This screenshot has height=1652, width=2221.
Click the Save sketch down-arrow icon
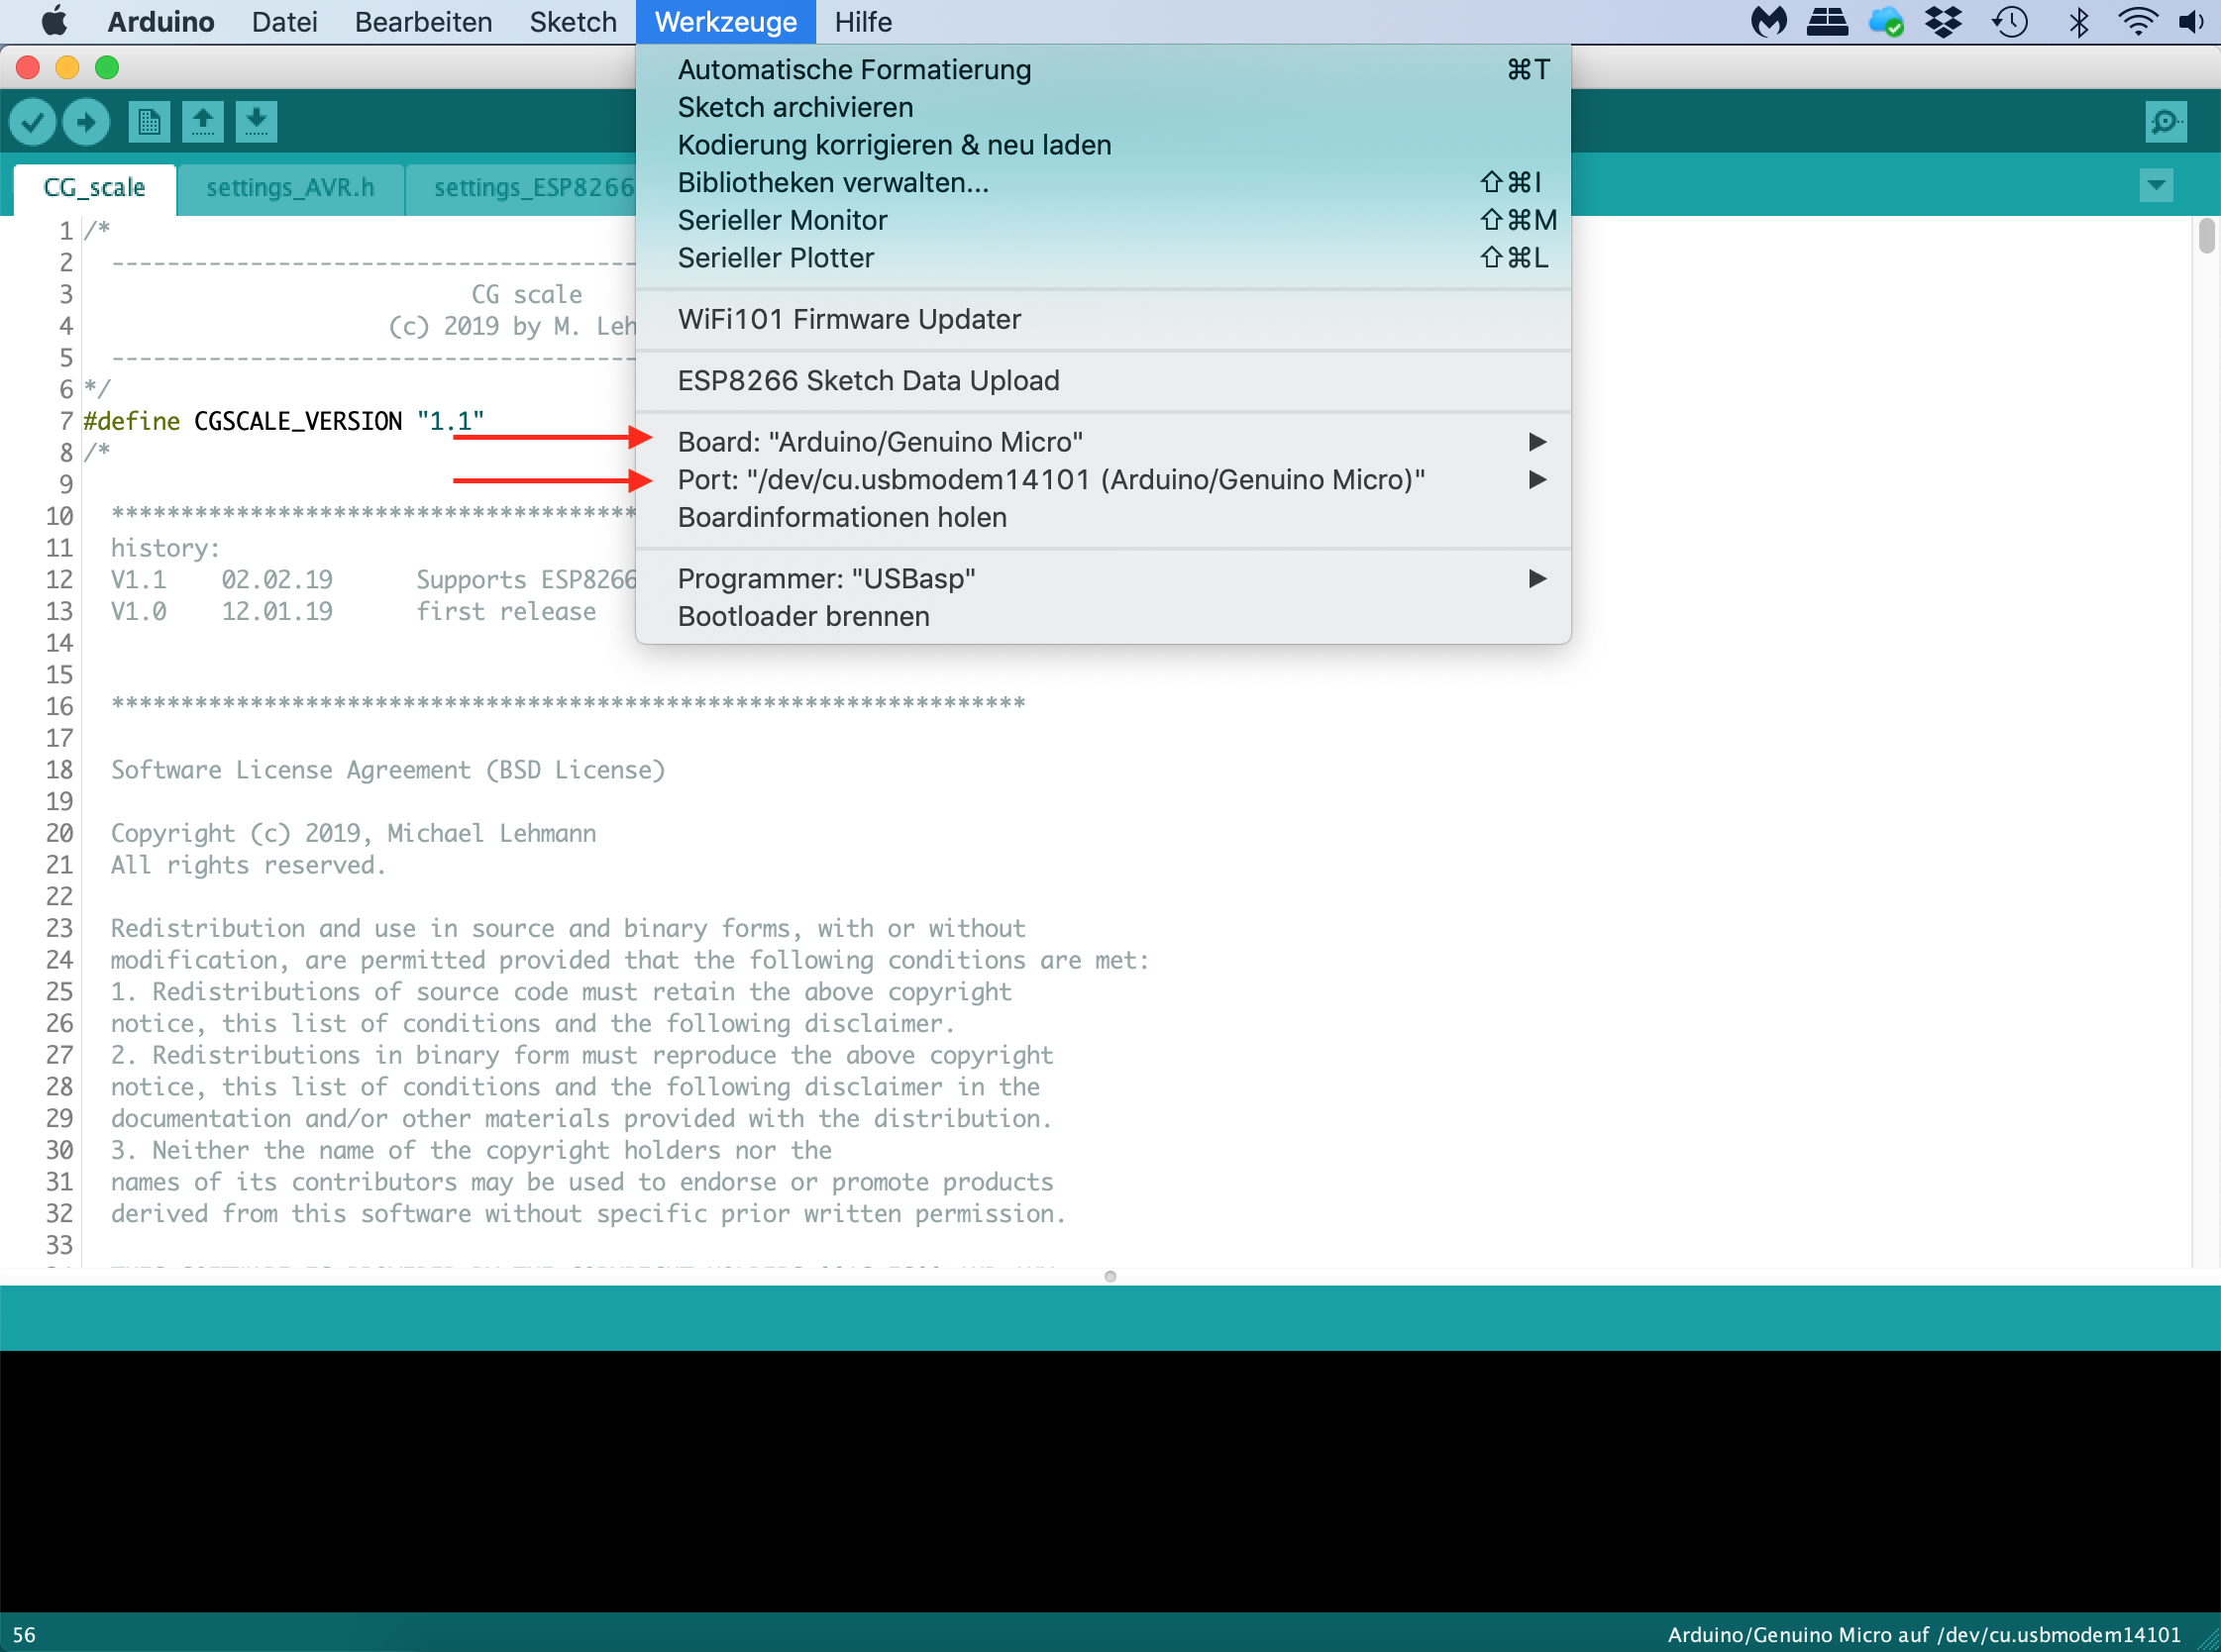coord(257,122)
